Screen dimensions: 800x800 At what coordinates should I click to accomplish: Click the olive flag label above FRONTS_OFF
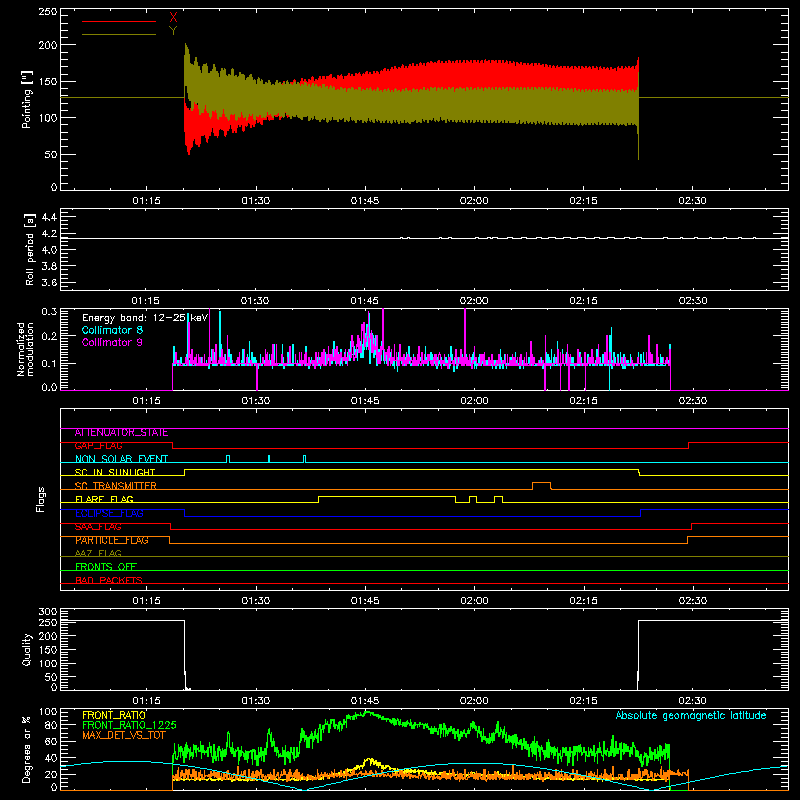click(98, 553)
